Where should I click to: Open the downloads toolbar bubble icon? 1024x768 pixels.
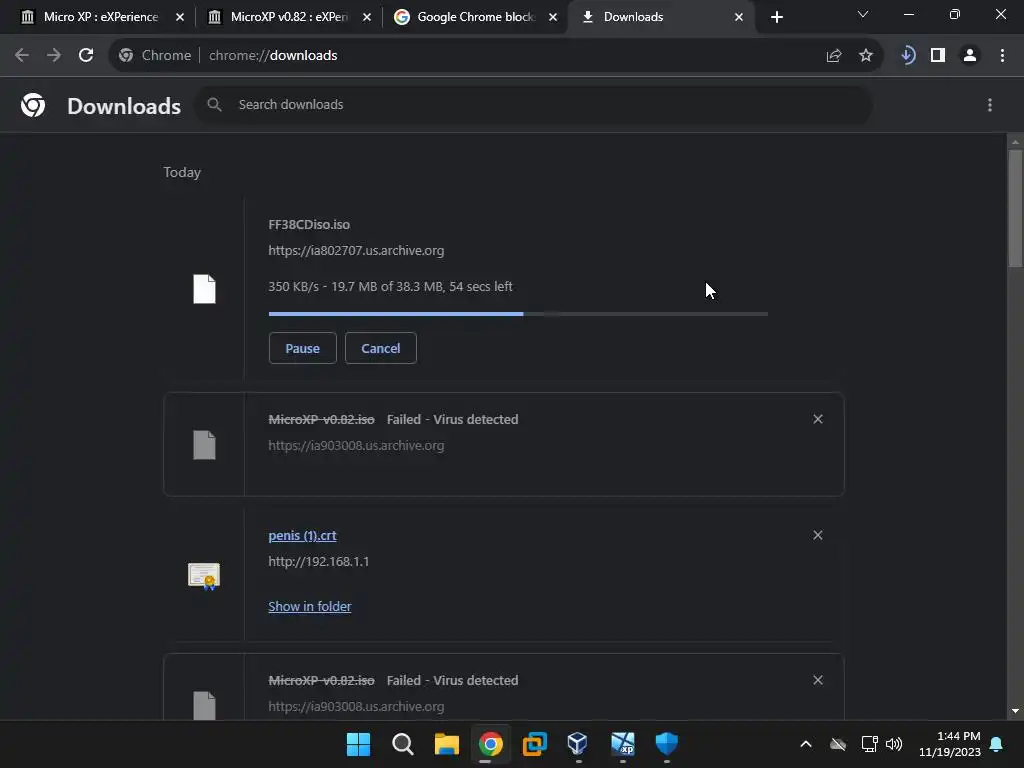pyautogui.click(x=907, y=56)
